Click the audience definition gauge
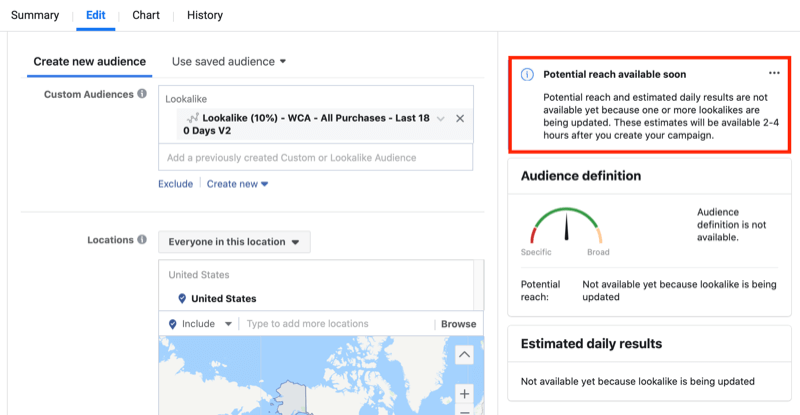800x415 pixels. pyautogui.click(x=566, y=225)
